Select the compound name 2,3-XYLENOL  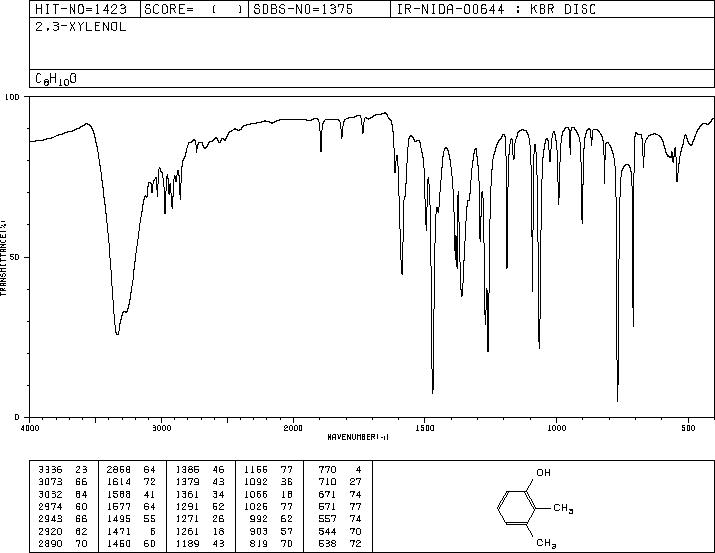click(x=81, y=27)
